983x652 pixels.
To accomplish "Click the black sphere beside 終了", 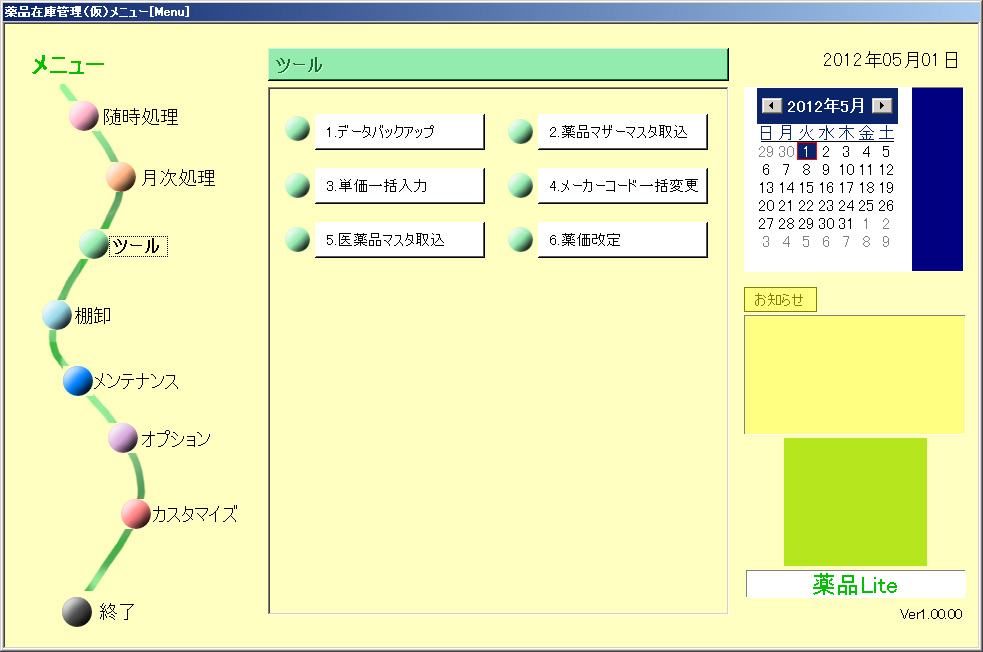I will point(77,611).
